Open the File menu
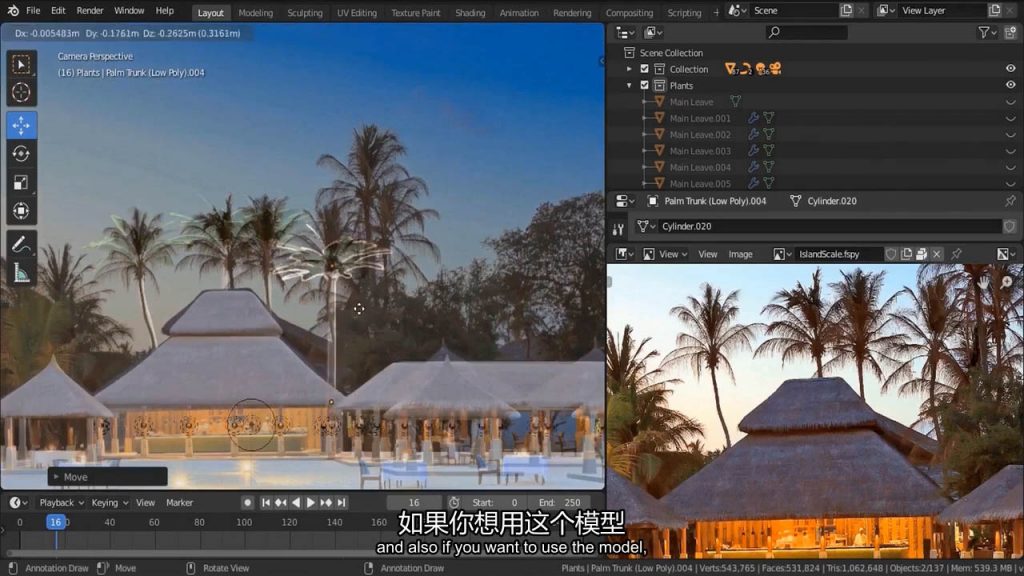The height and width of the screenshot is (576, 1024). click(x=33, y=10)
